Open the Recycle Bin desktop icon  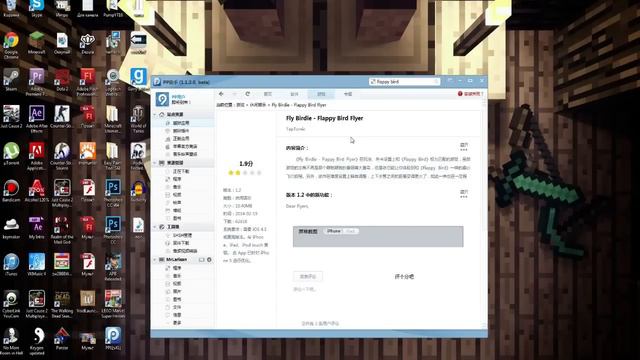click(x=11, y=8)
